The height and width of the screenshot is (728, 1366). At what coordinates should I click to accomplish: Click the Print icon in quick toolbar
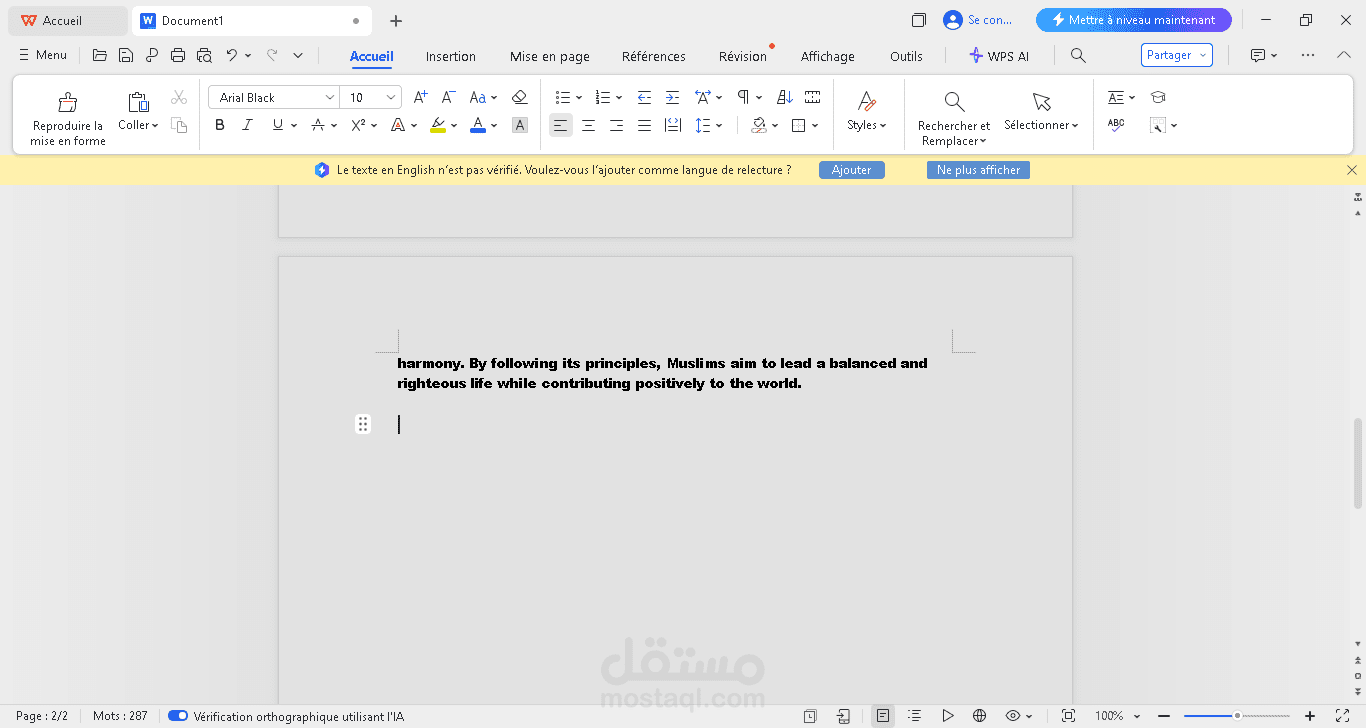178,55
